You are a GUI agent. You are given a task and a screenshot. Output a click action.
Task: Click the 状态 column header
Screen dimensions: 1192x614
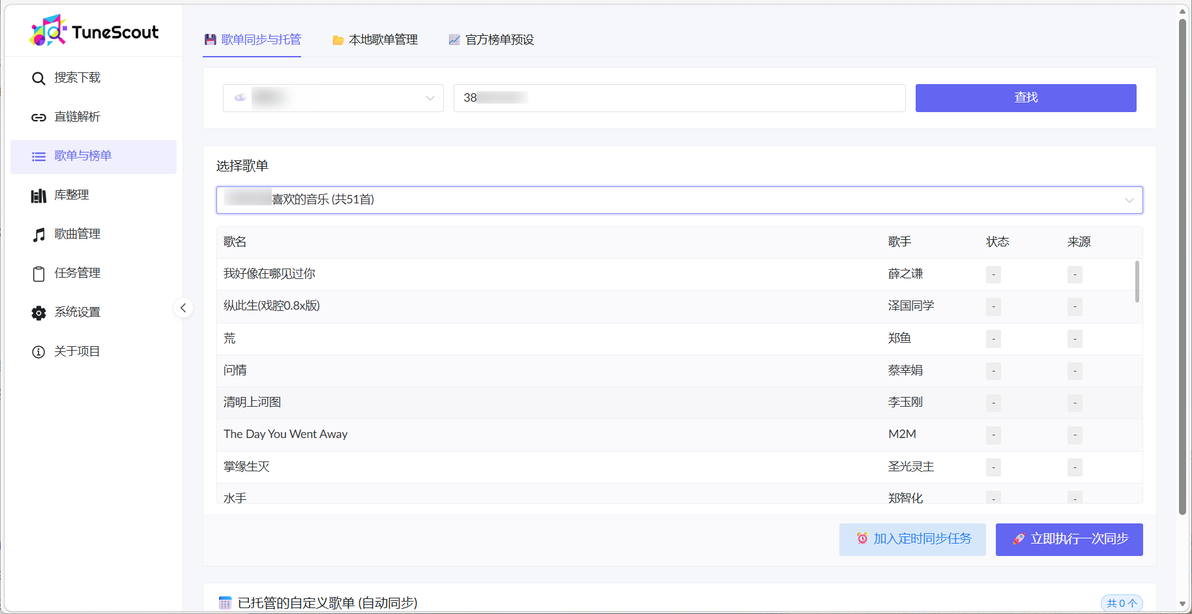[998, 242]
